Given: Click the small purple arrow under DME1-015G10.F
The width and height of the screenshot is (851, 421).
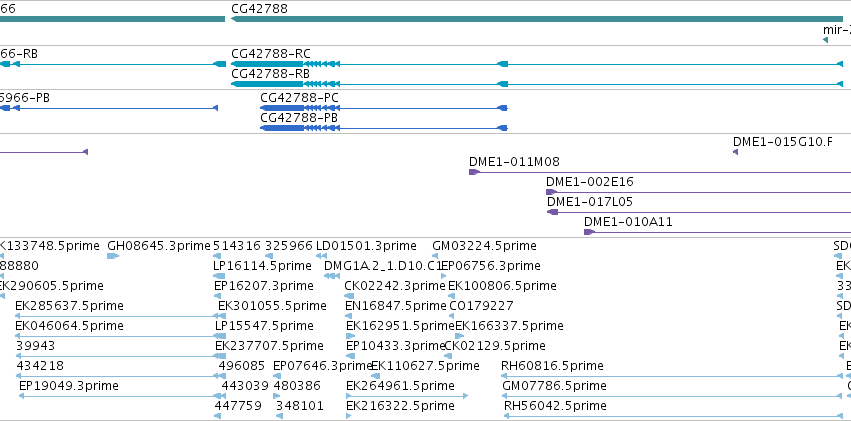Looking at the screenshot, I should [x=735, y=152].
